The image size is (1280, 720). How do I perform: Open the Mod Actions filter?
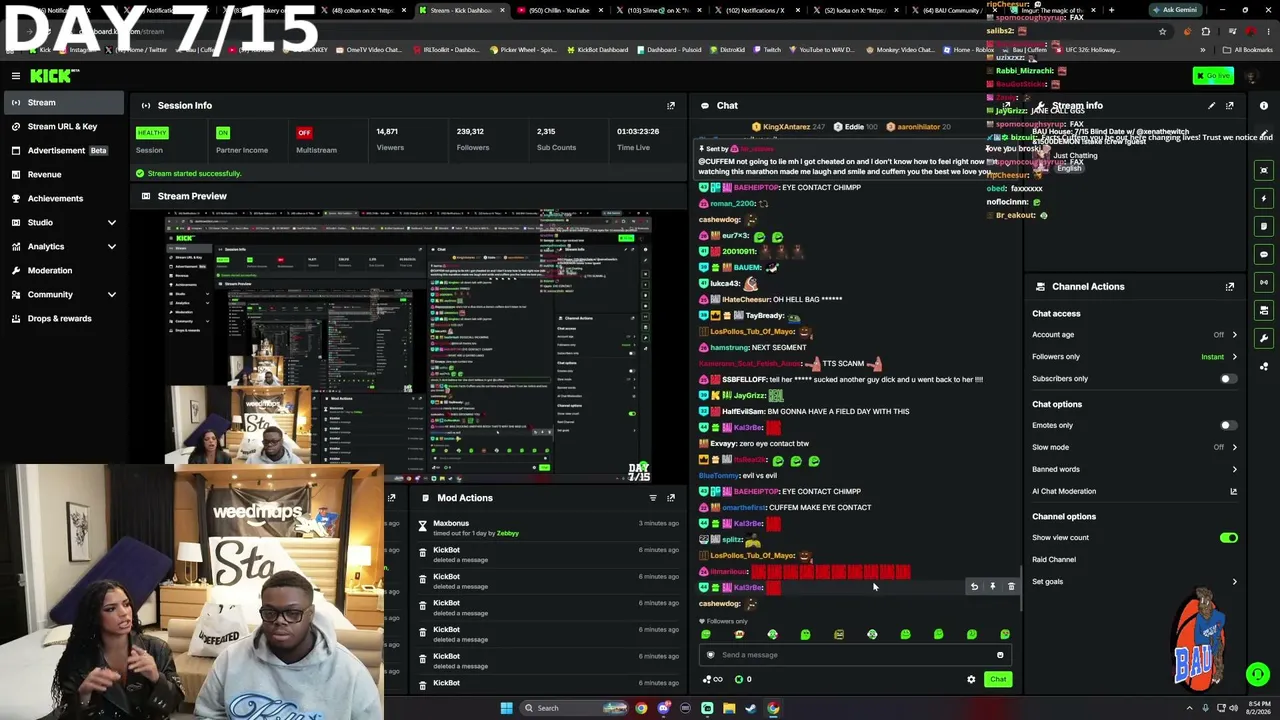pyautogui.click(x=653, y=498)
